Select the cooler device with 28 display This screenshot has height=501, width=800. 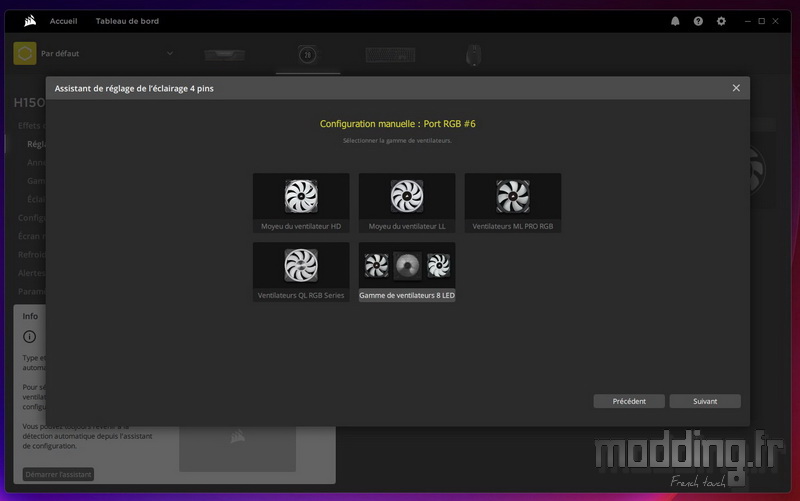[x=308, y=55]
